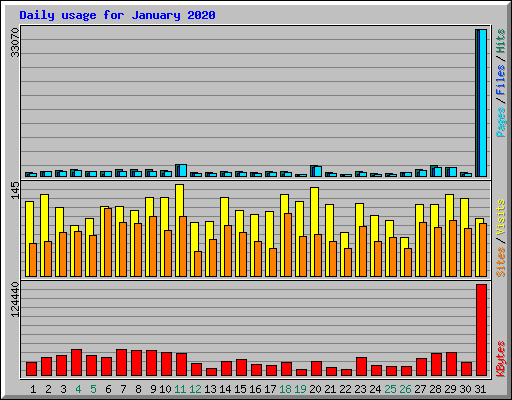
Task: Click the red KBytes bar for day 4
Action: (x=76, y=363)
